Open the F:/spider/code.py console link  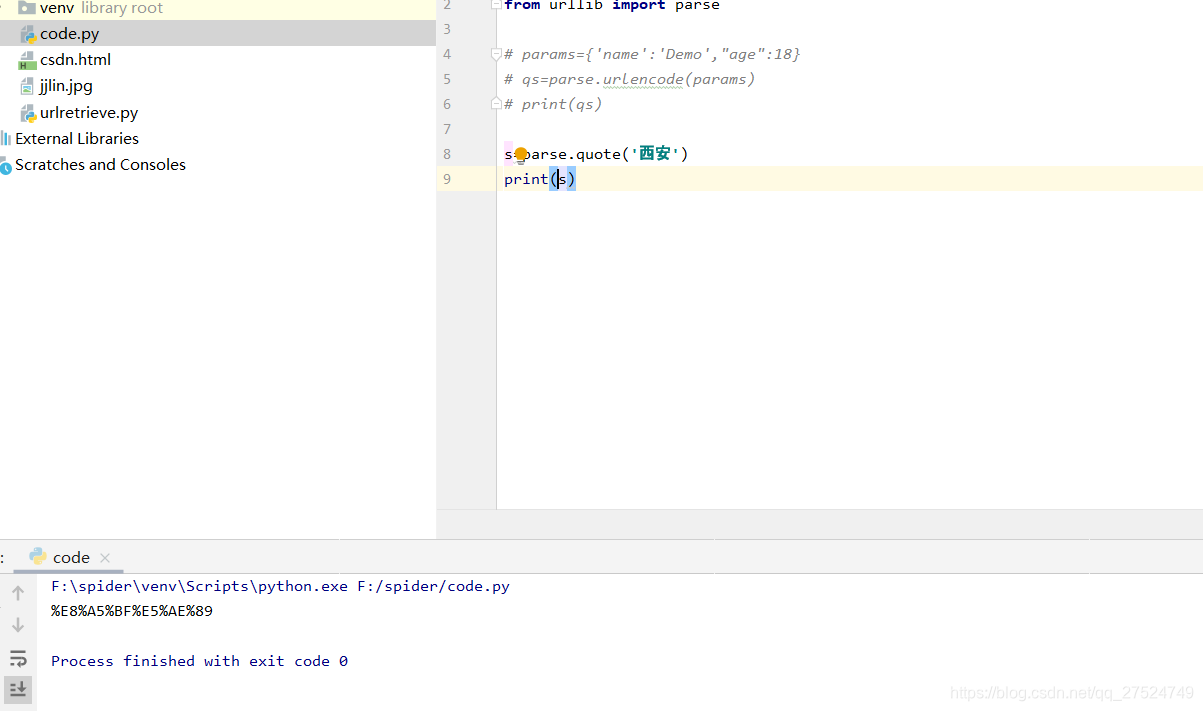click(432, 586)
